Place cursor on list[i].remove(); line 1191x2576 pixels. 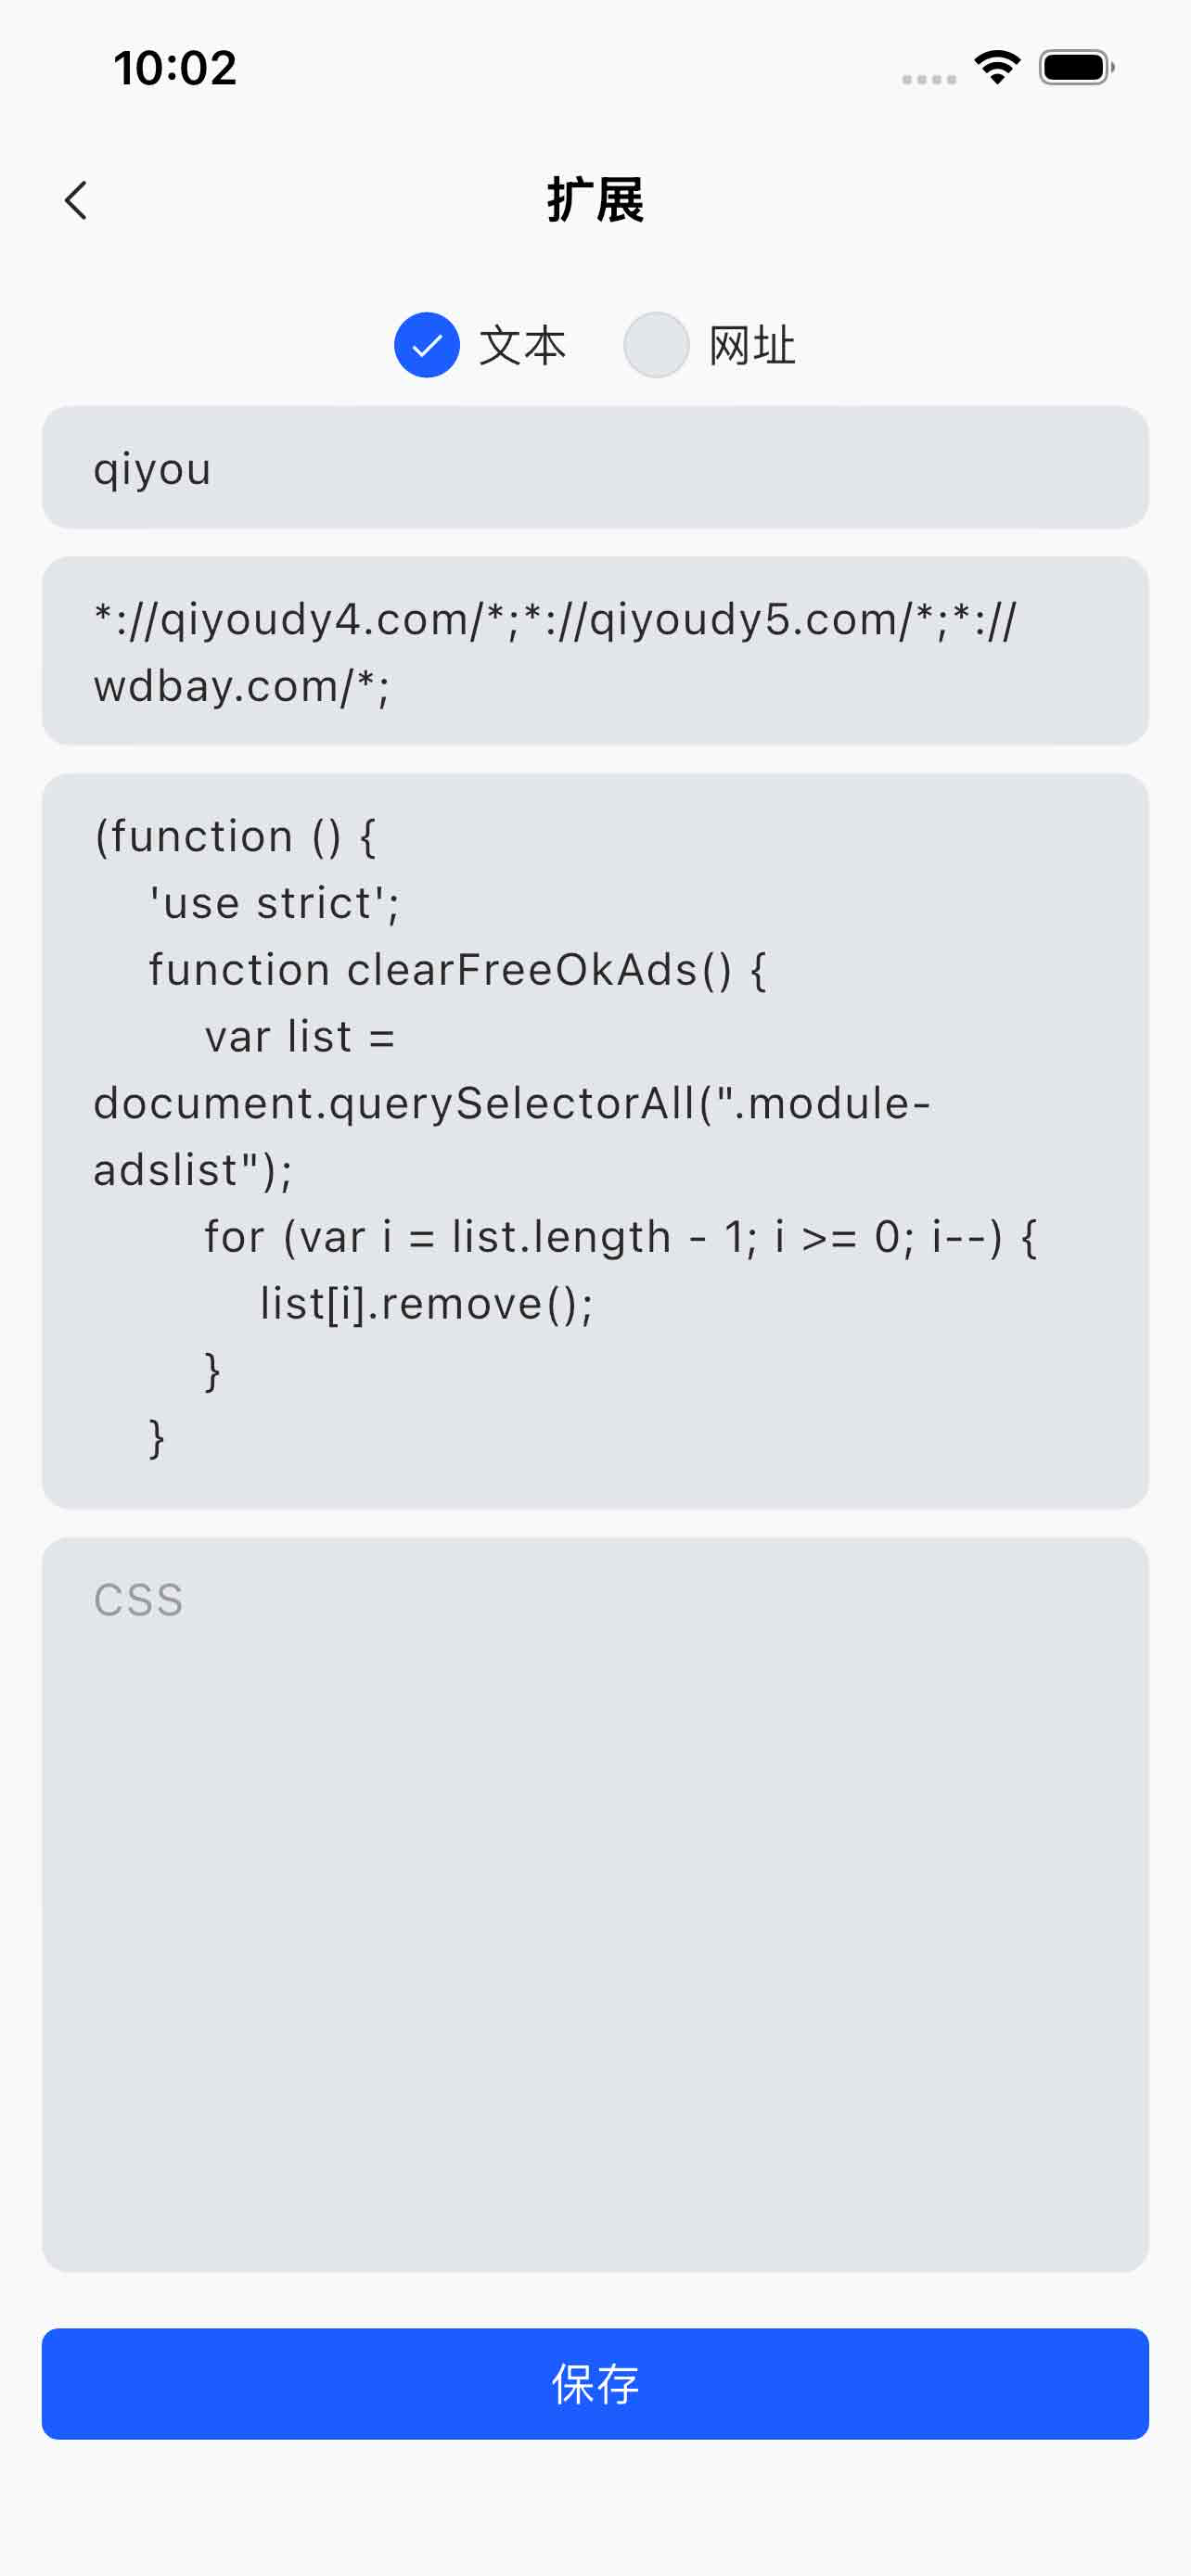426,1304
